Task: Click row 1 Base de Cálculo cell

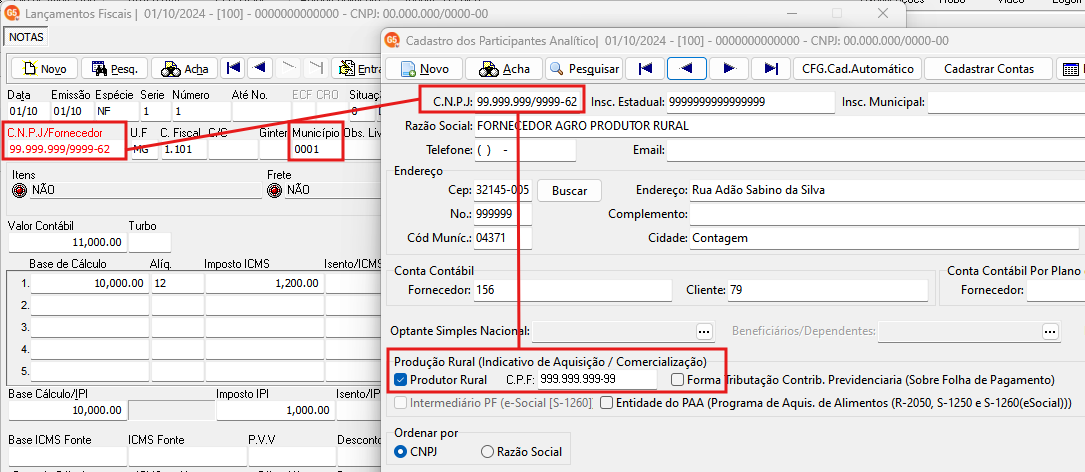Action: pyautogui.click(x=89, y=283)
